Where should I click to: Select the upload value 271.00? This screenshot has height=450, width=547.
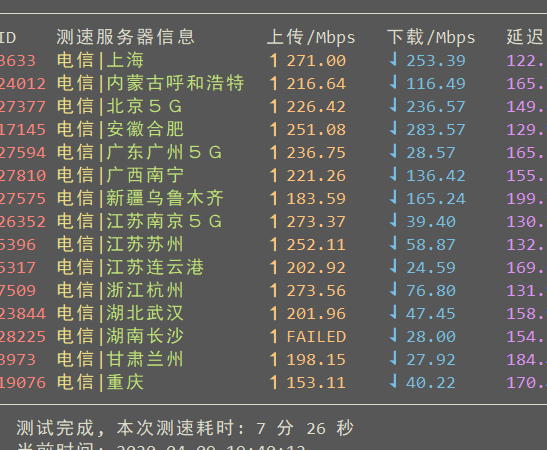pyautogui.click(x=316, y=61)
